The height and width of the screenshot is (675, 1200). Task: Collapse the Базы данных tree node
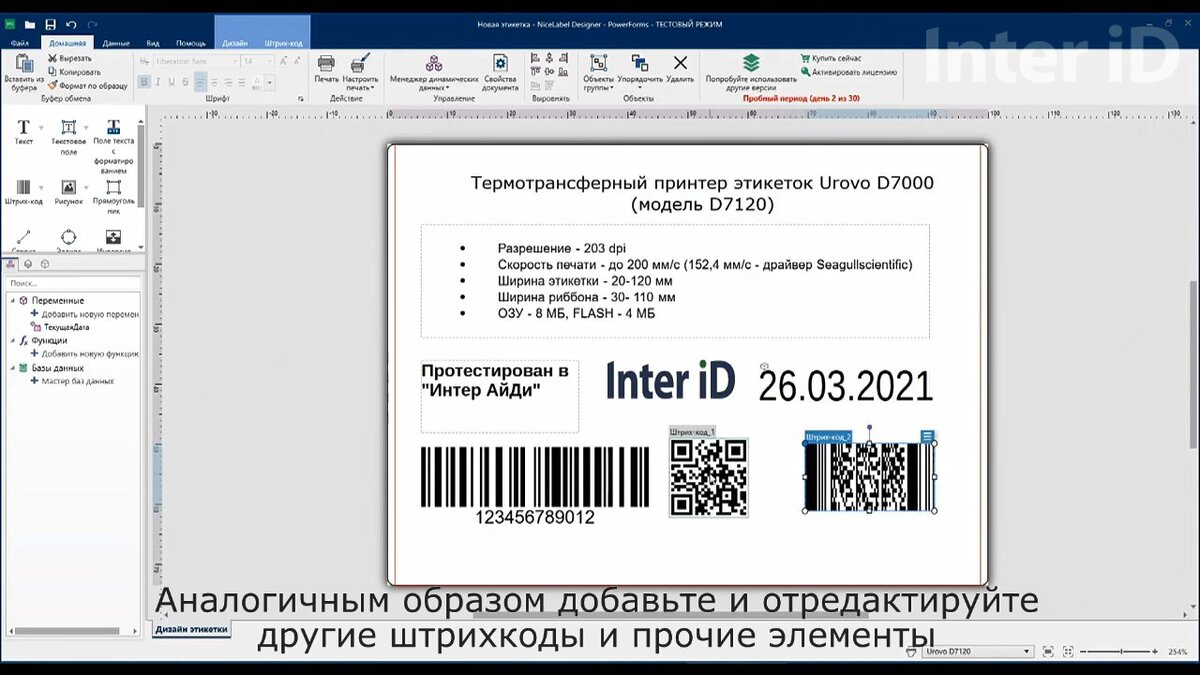[12, 367]
